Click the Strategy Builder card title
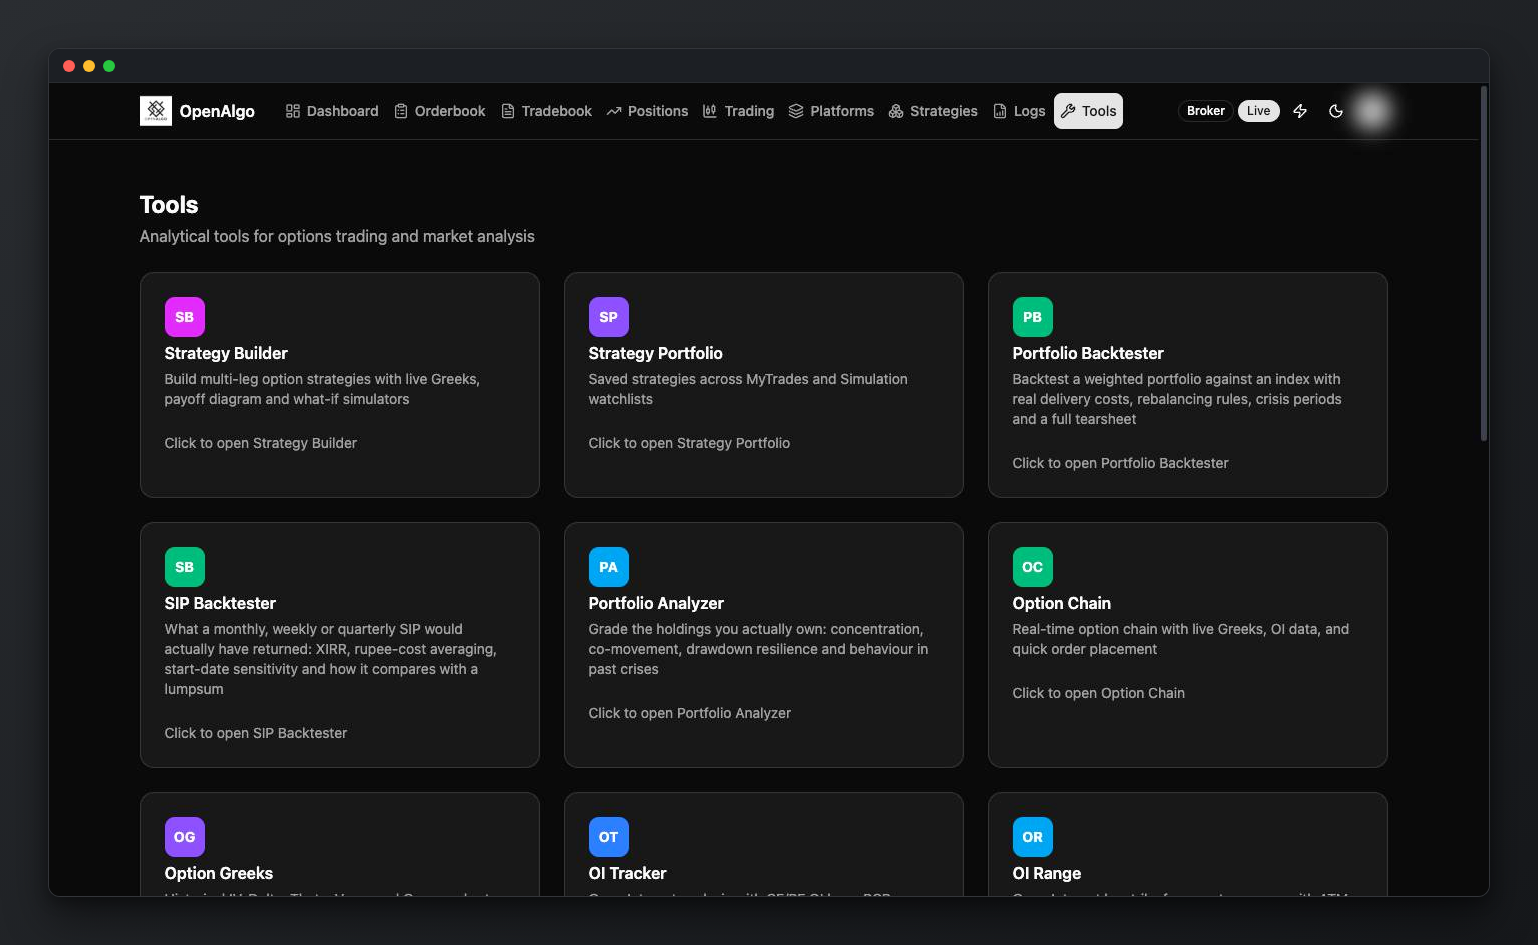1538x945 pixels. (226, 353)
